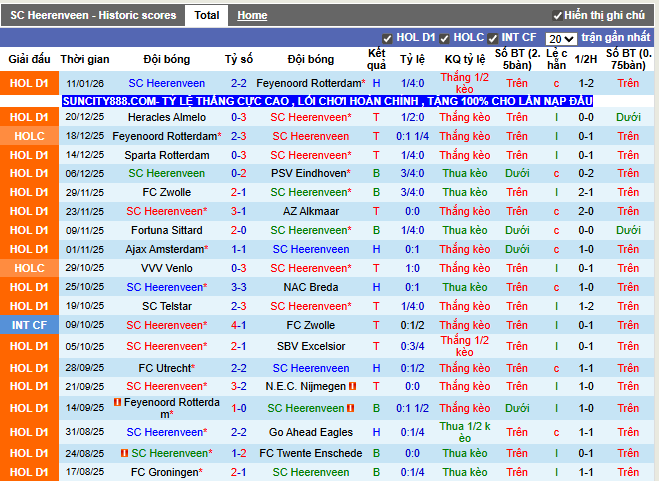
Task: Click Thua 1/2 kèo result for Go Ahead Eagles
Action: click(x=464, y=432)
